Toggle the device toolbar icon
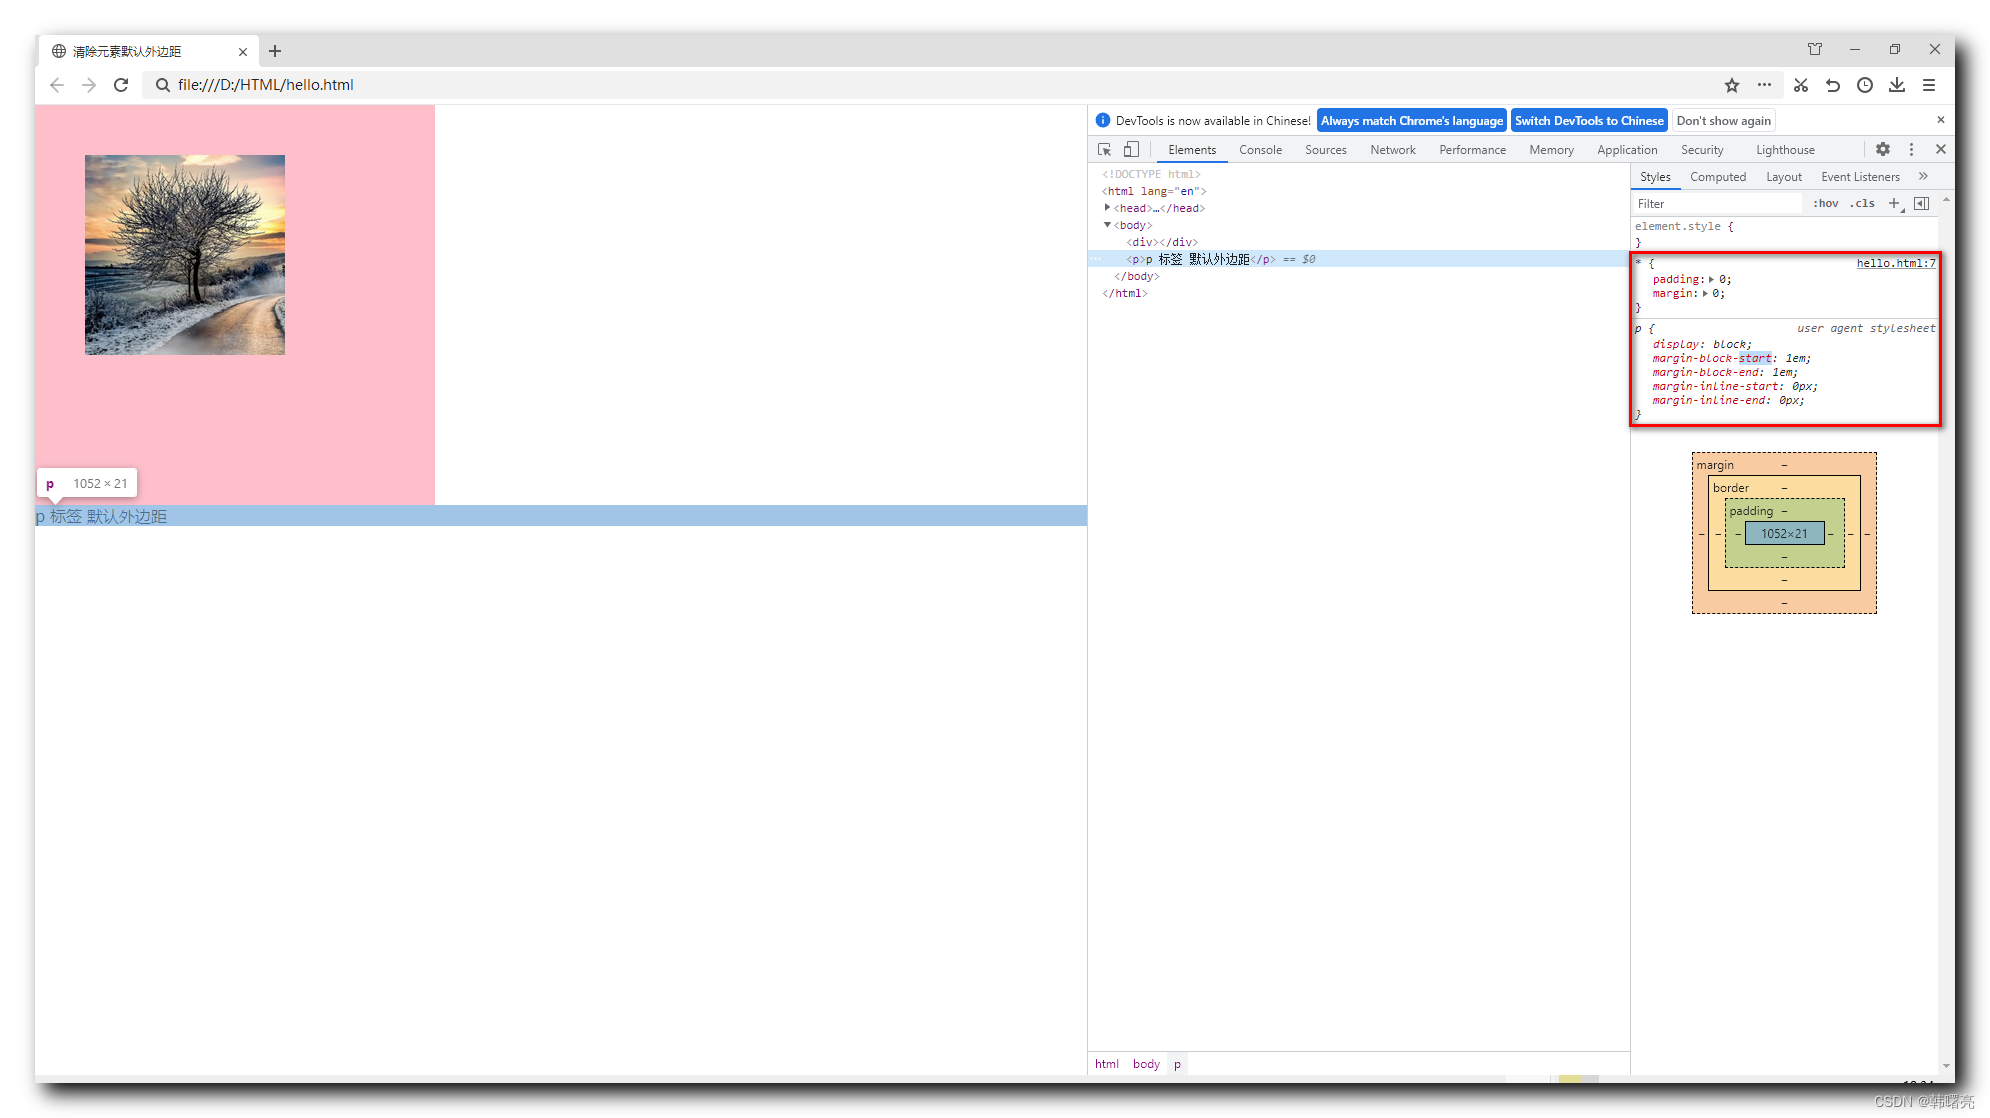The height and width of the screenshot is (1118, 1990). click(x=1130, y=149)
